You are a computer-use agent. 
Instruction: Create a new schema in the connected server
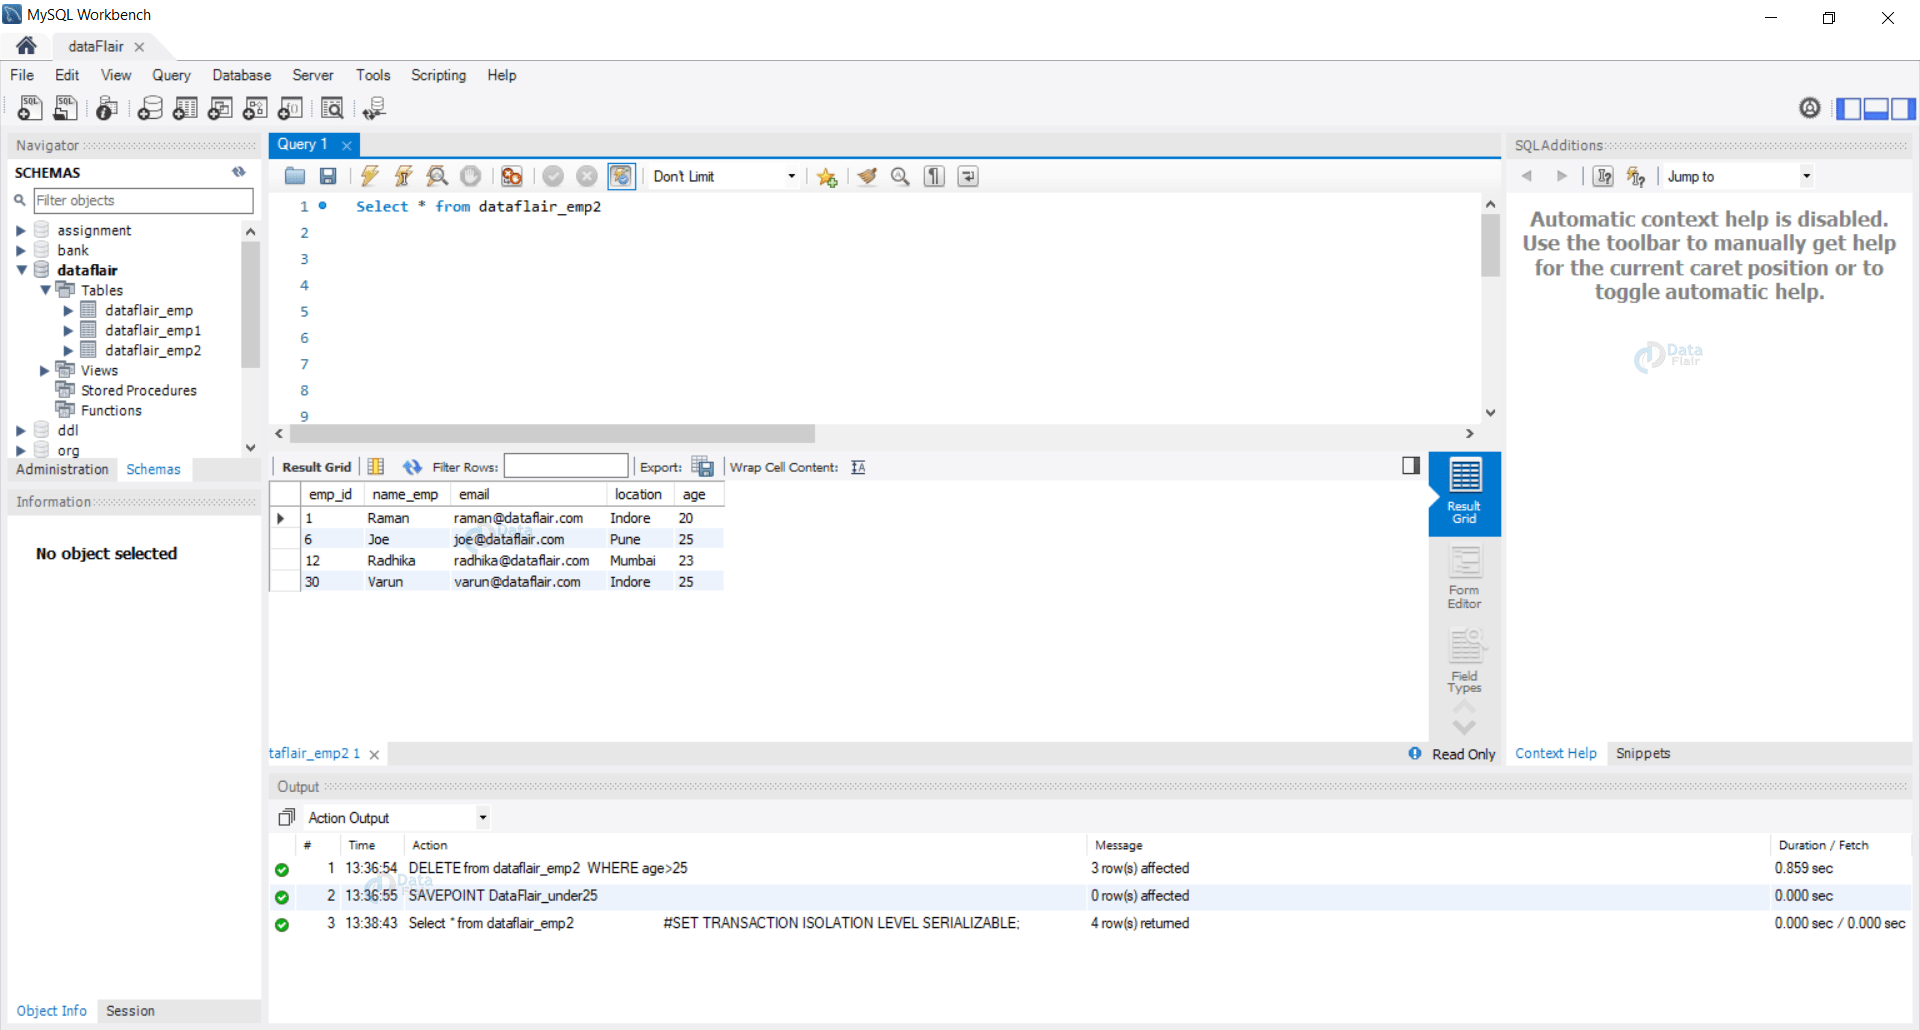tap(150, 108)
